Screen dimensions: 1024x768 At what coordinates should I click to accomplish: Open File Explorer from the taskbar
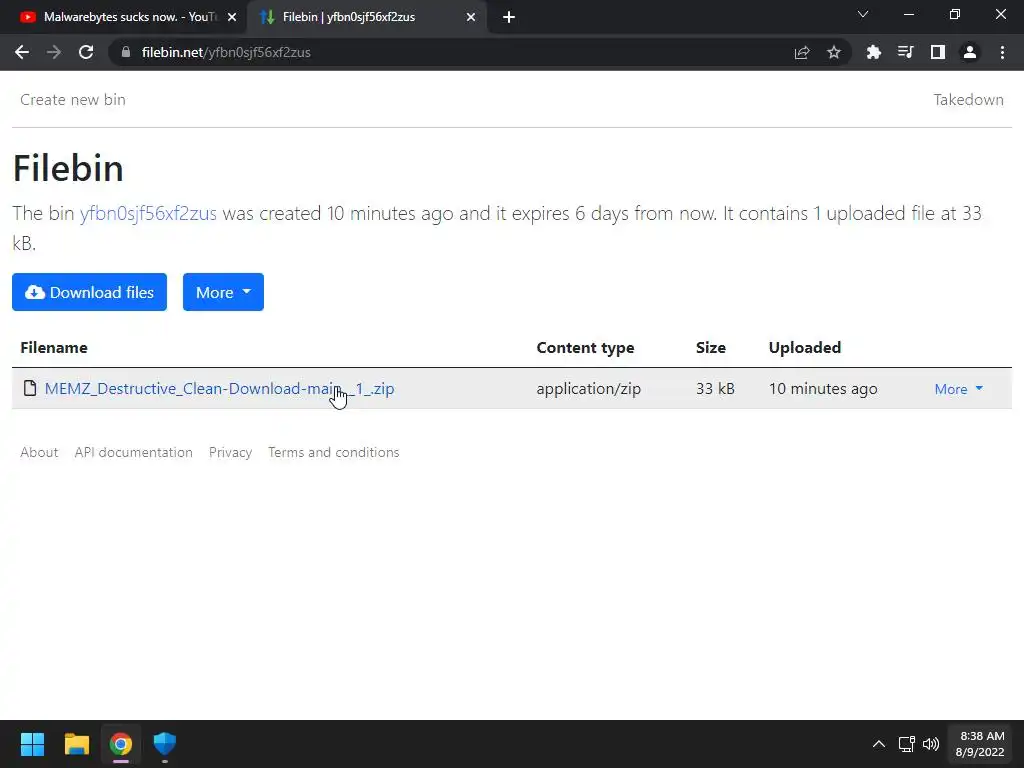pyautogui.click(x=76, y=744)
